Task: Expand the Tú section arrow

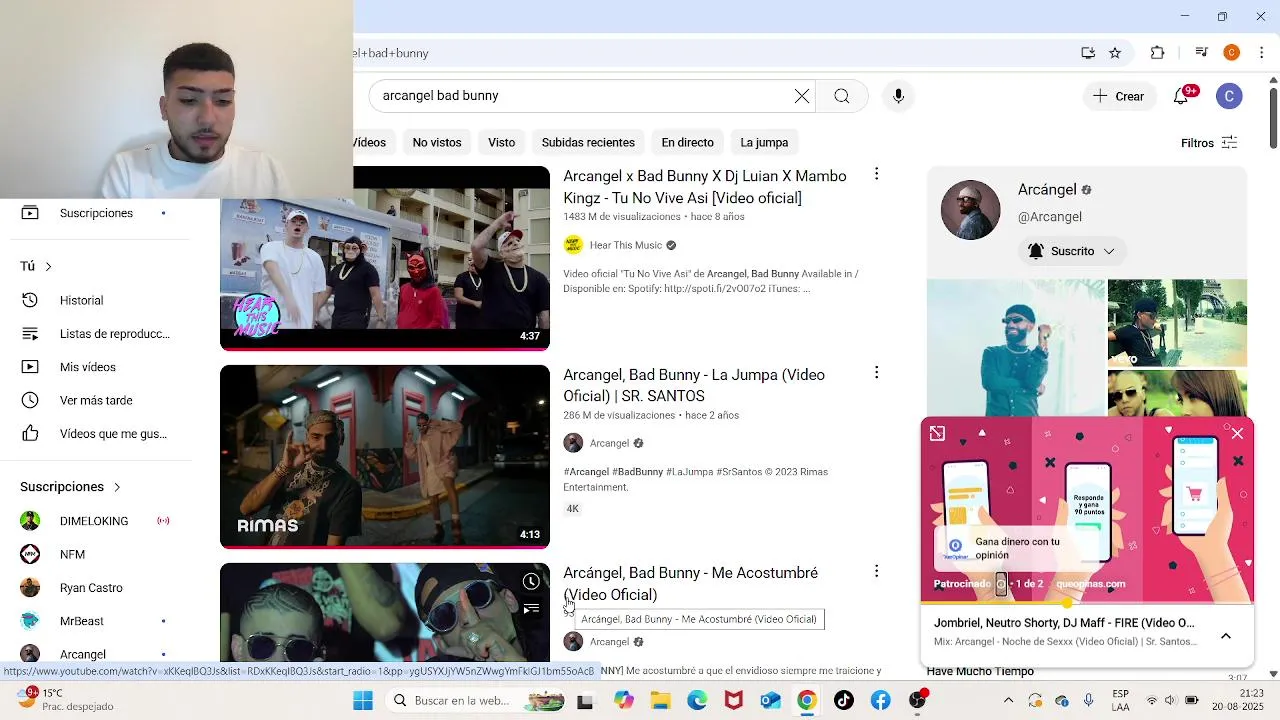Action: click(48, 266)
